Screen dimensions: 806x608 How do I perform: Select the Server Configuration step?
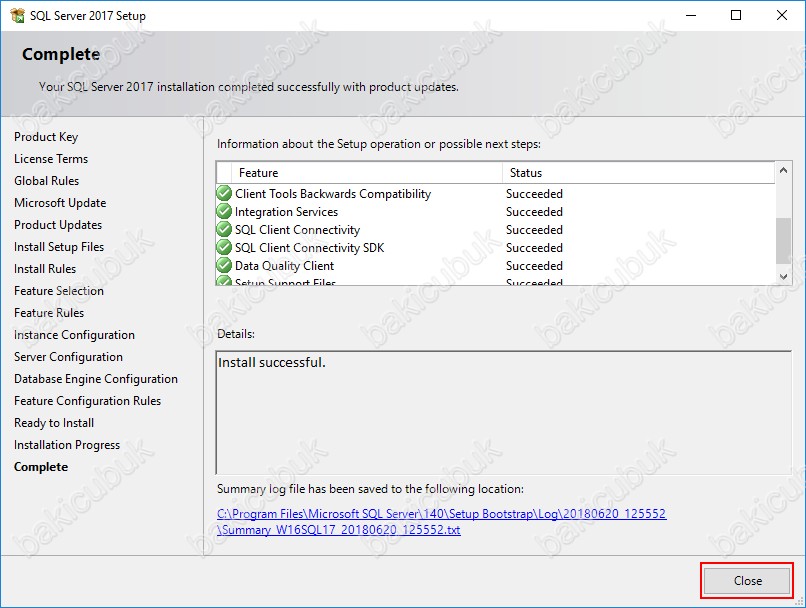(x=68, y=357)
